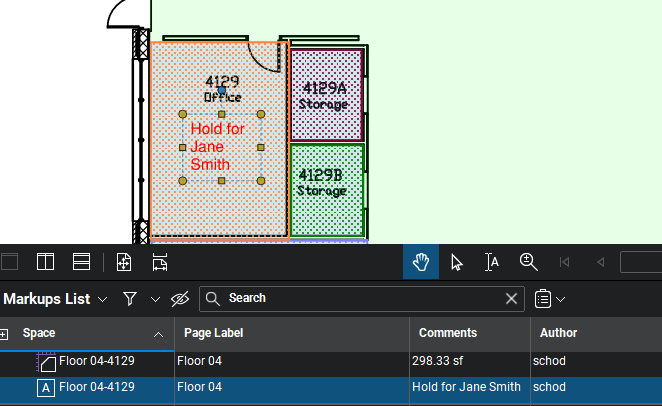The width and height of the screenshot is (662, 406).
Task: Go to previous page arrow
Action: click(x=600, y=262)
